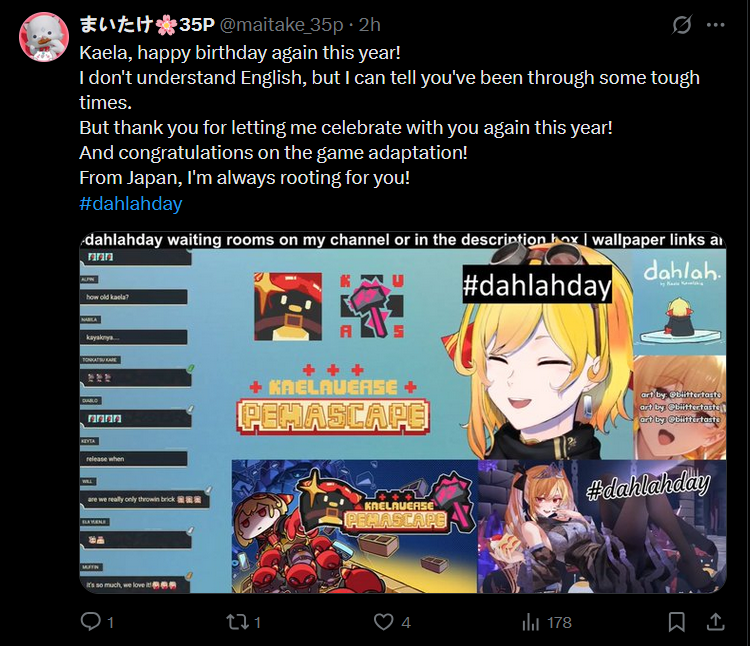Open the reply comment icon
Screen dimensions: 750x646
[x=90, y=622]
